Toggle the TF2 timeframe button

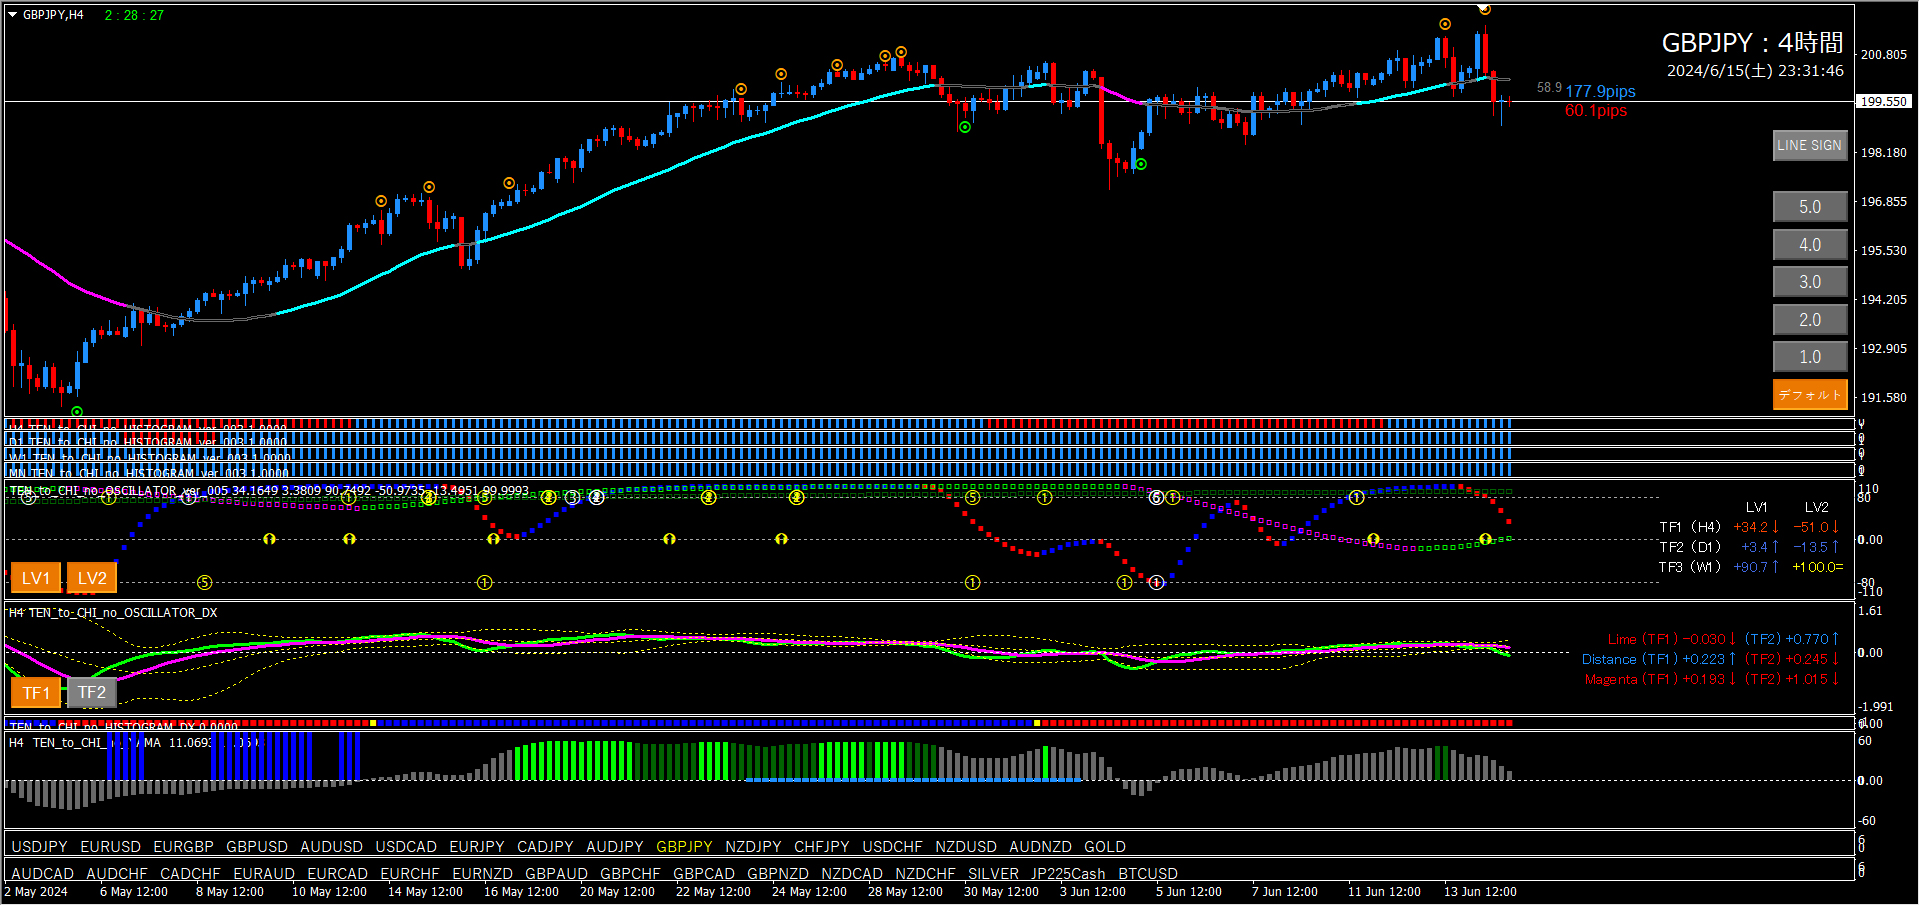(92, 692)
